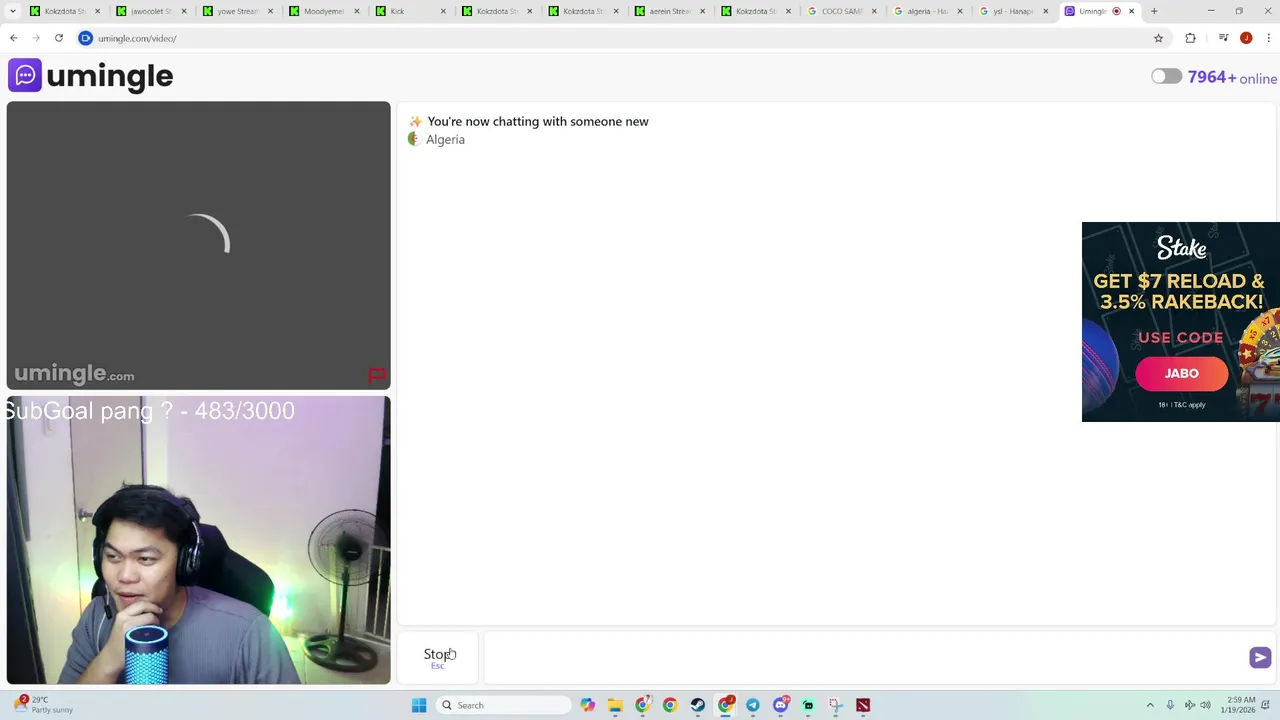Toggle the dark mode switch
The height and width of the screenshot is (720, 1280).
pyautogui.click(x=1166, y=77)
